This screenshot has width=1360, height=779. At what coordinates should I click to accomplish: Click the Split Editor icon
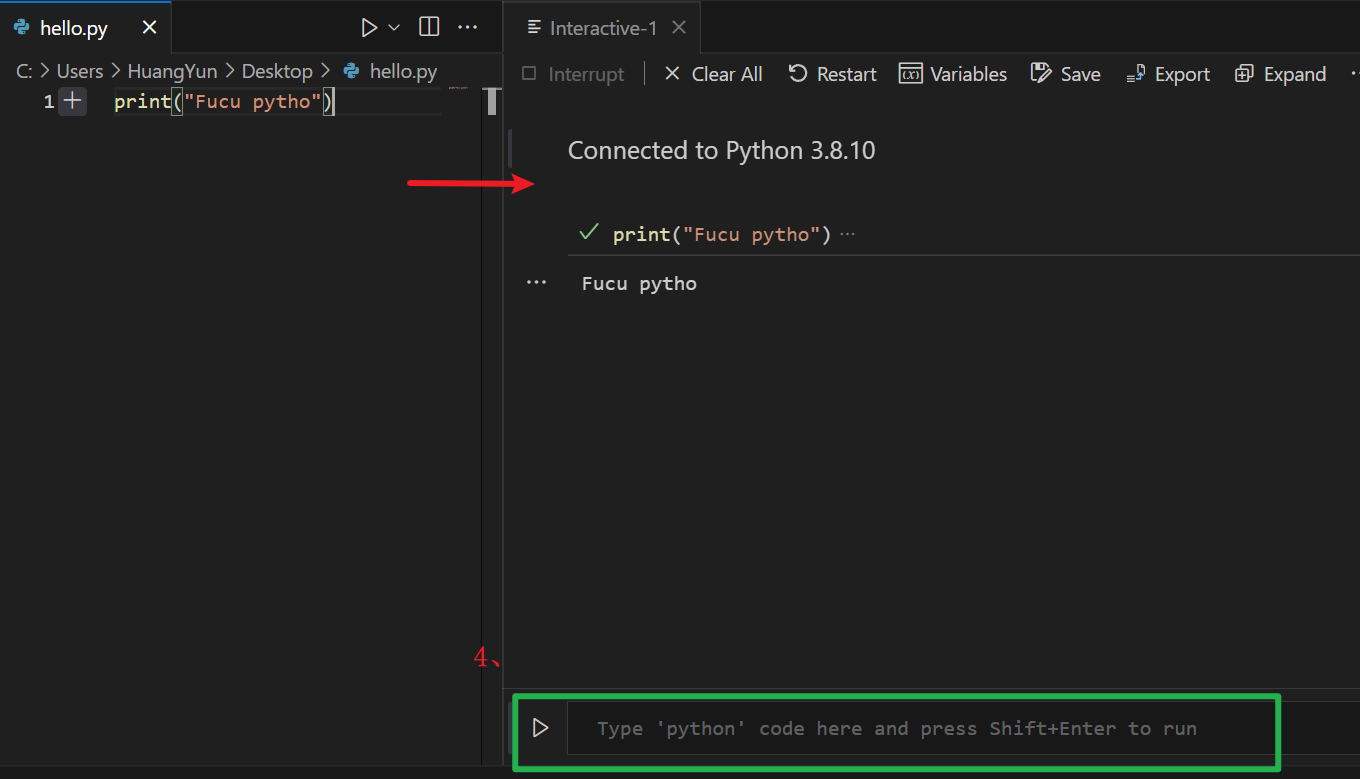click(x=429, y=27)
